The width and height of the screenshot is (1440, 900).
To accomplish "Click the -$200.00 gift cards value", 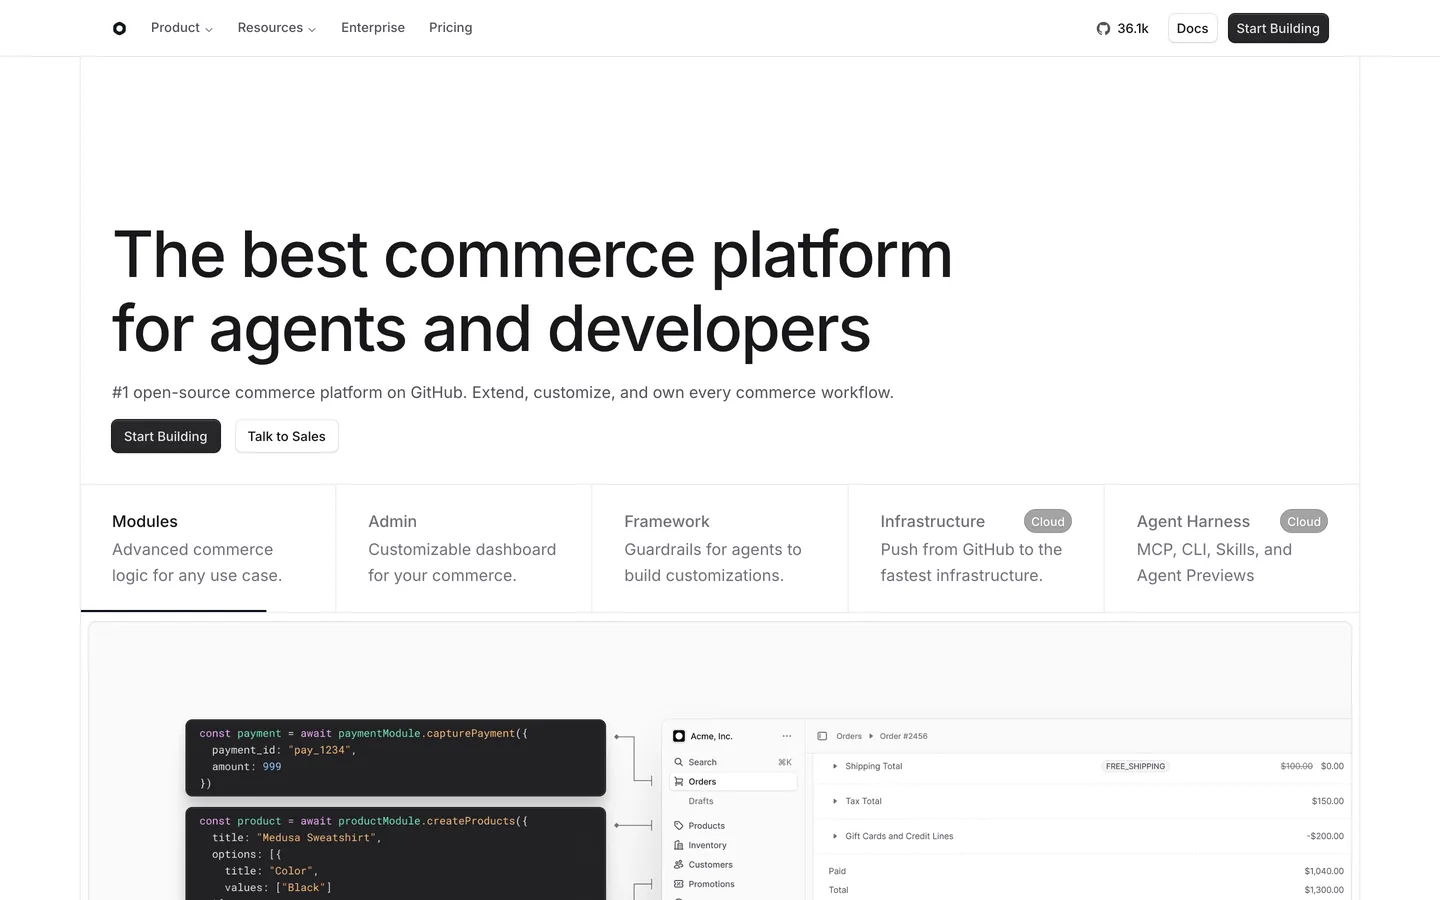I will (x=1325, y=836).
